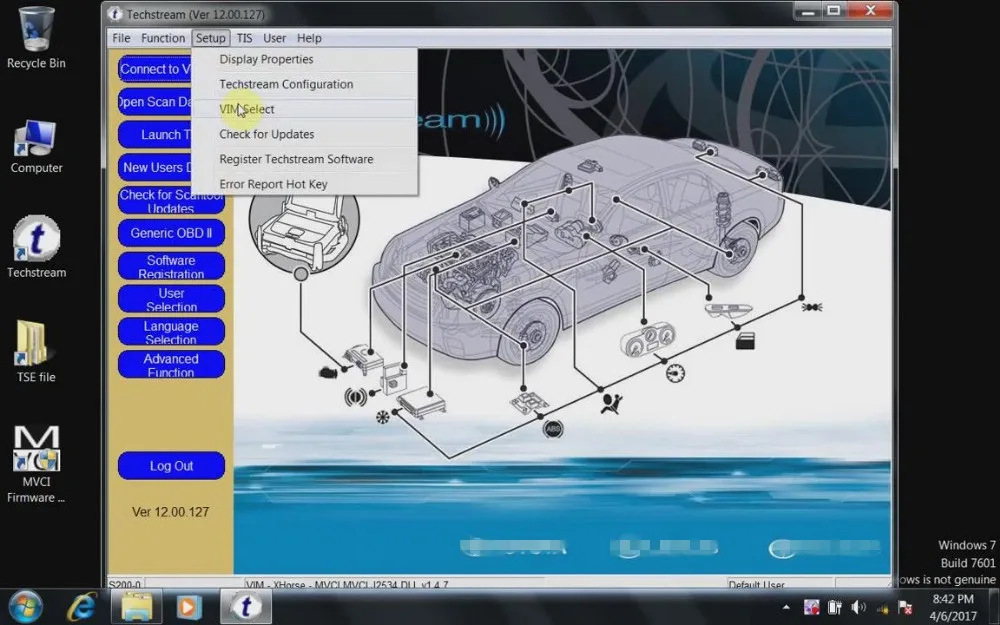Launch Internet Explorer from the taskbar

point(82,607)
